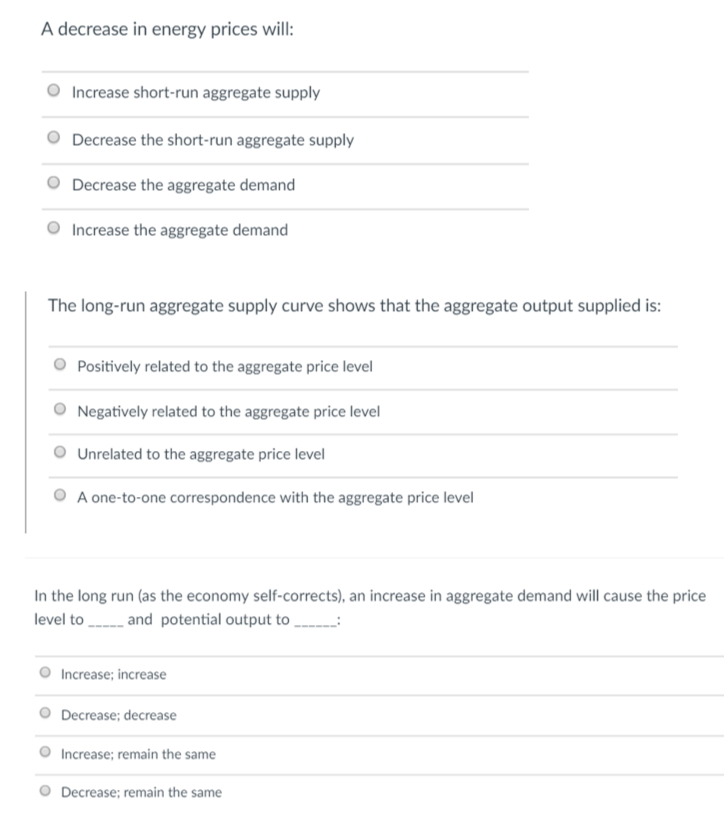The image size is (724, 819).
Task: Click the 'Increase; remain the same' answer text
Action: coord(138,754)
